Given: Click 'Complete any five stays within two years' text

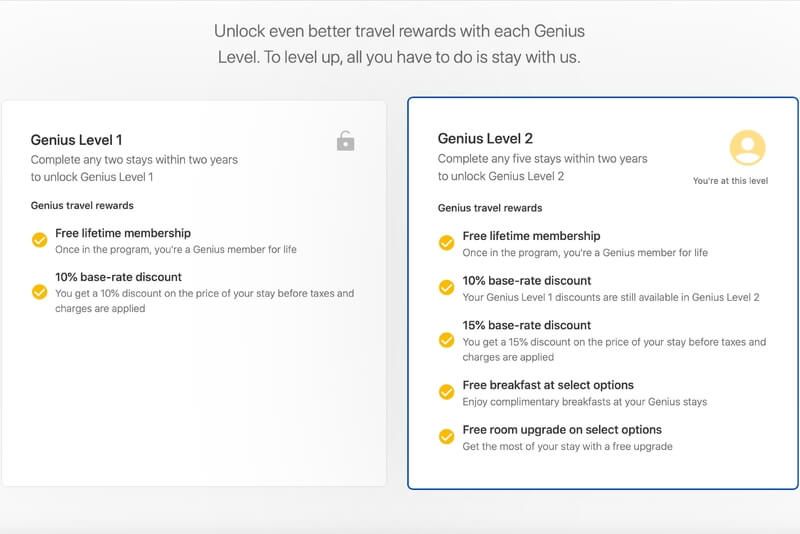Looking at the screenshot, I should coord(542,159).
